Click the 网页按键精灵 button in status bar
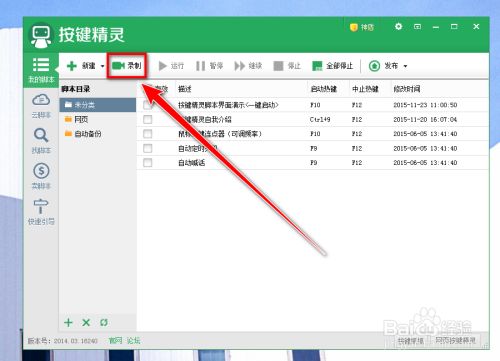 pyautogui.click(x=455, y=340)
